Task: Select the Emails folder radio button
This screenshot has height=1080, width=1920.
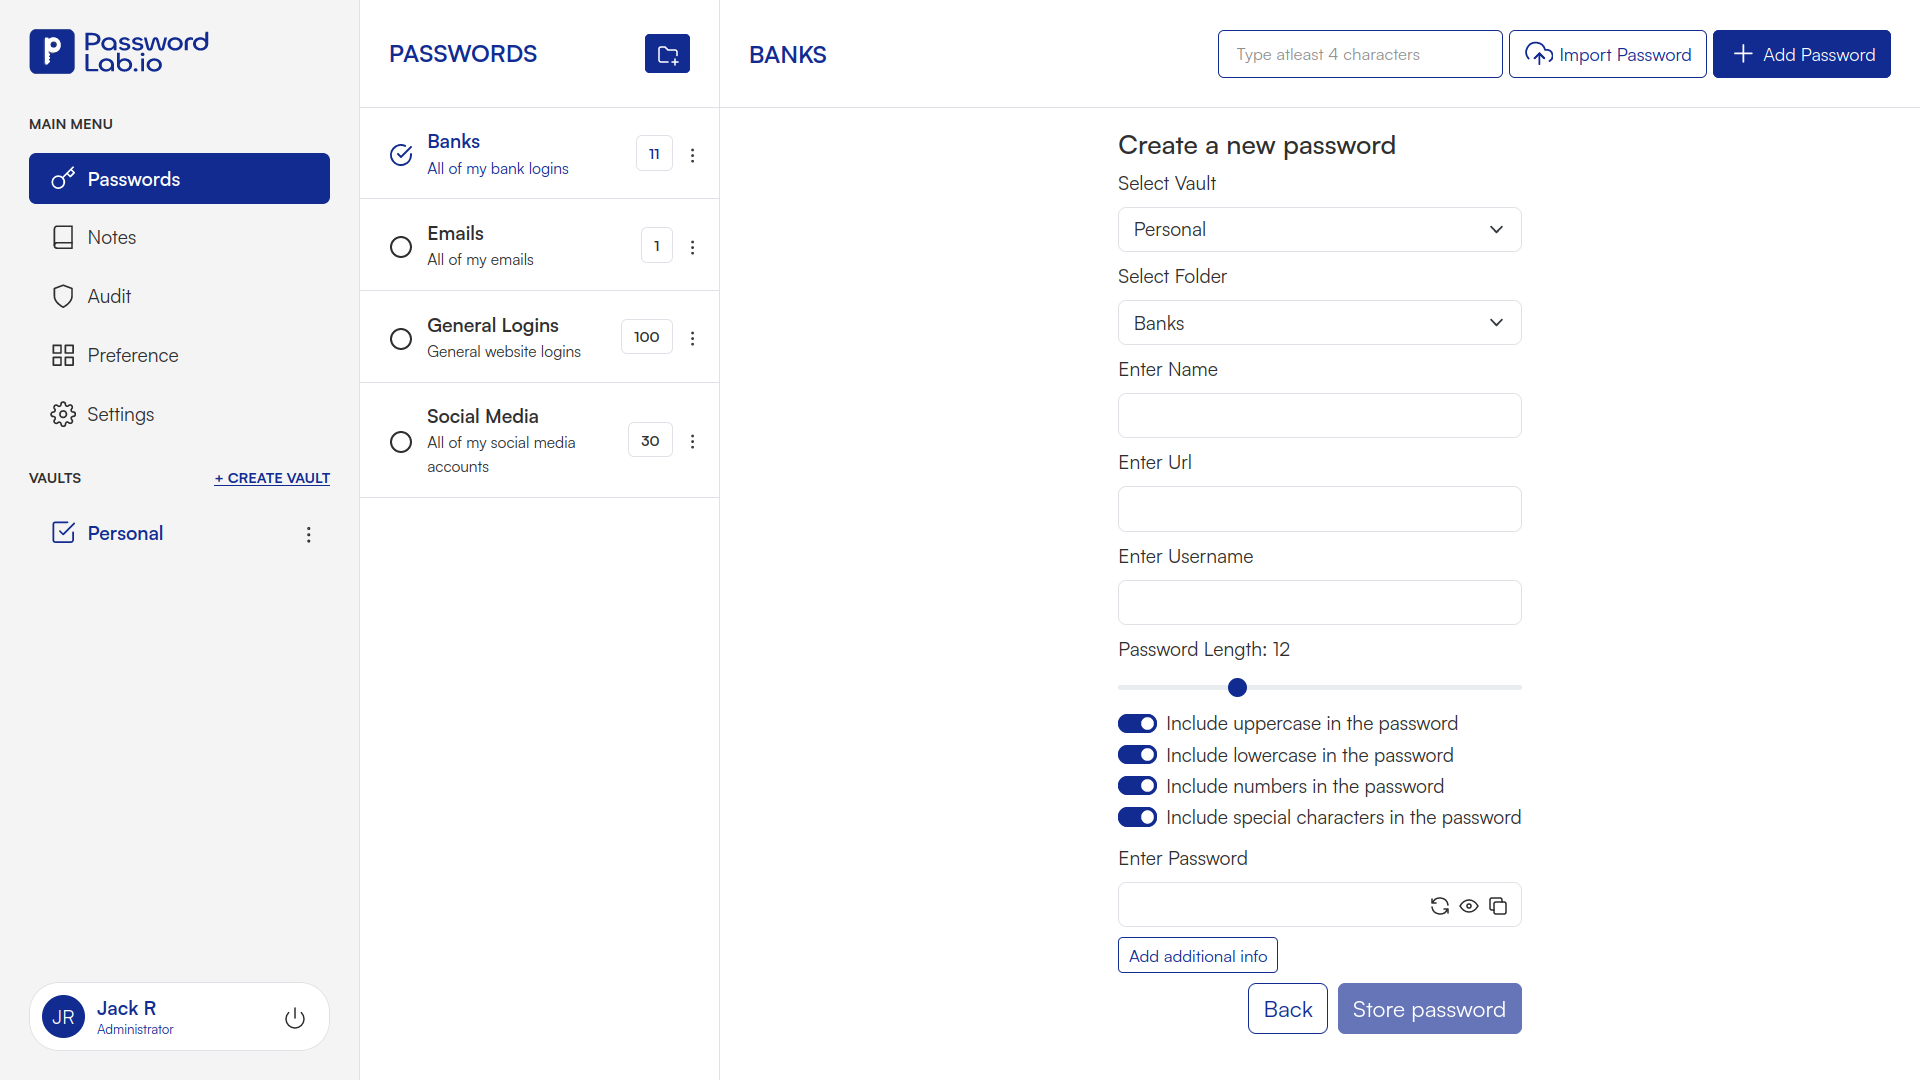Action: tap(401, 247)
